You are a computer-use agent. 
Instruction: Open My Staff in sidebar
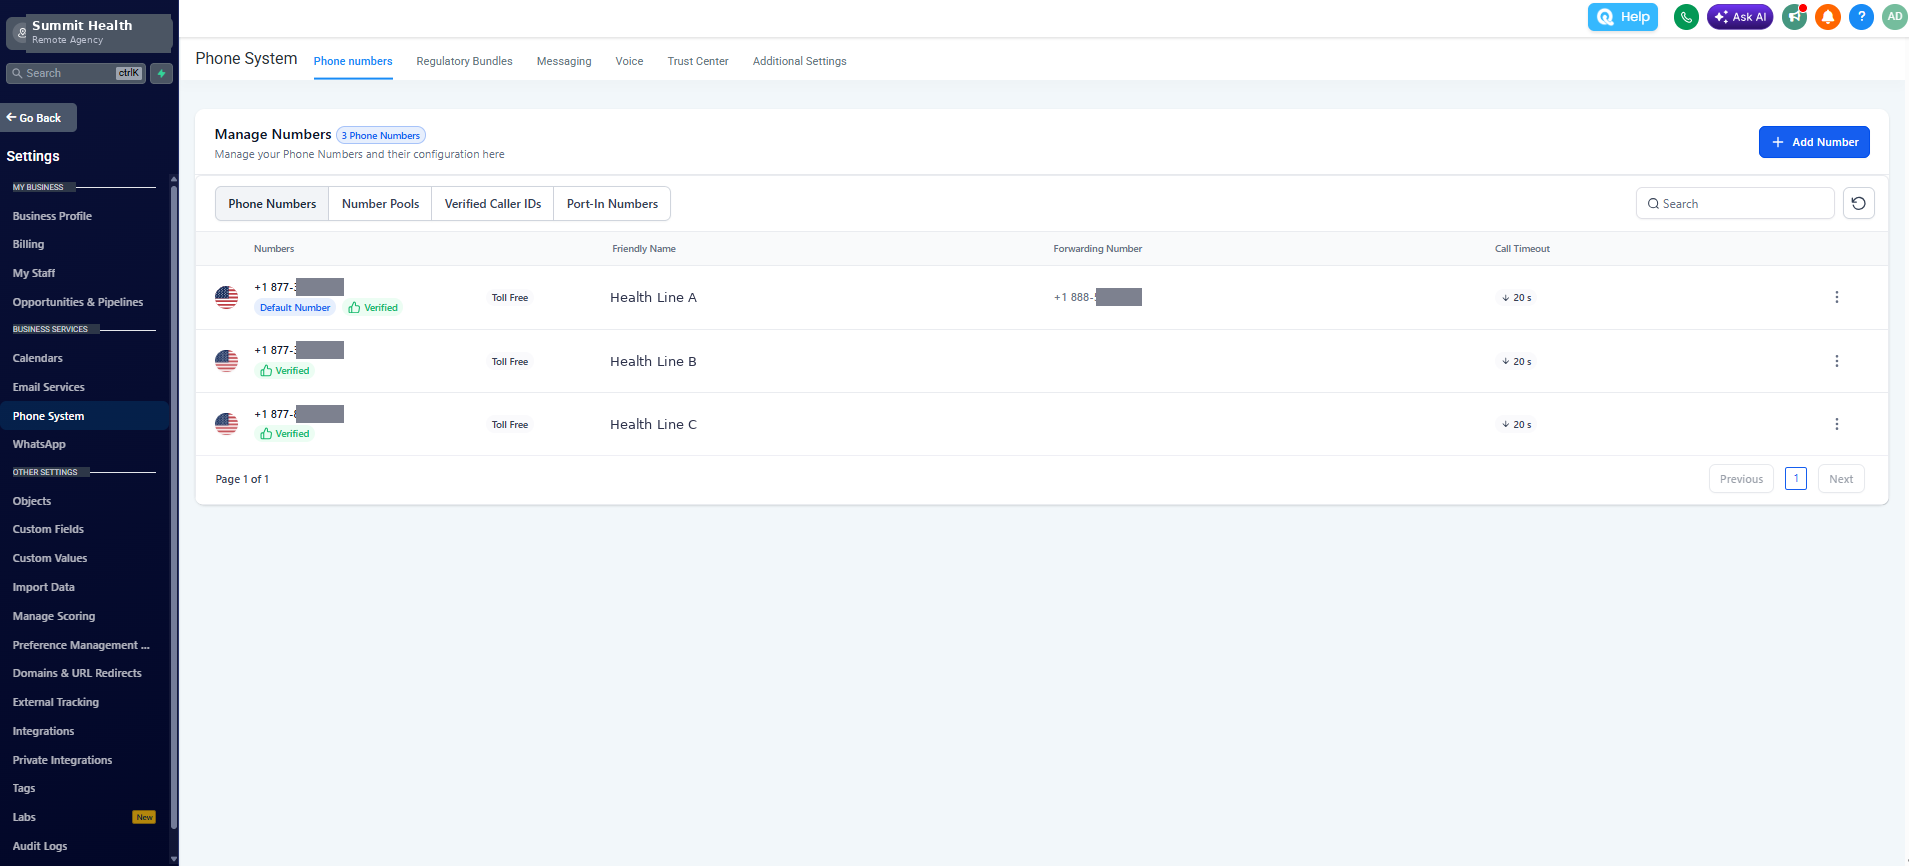[x=34, y=273]
